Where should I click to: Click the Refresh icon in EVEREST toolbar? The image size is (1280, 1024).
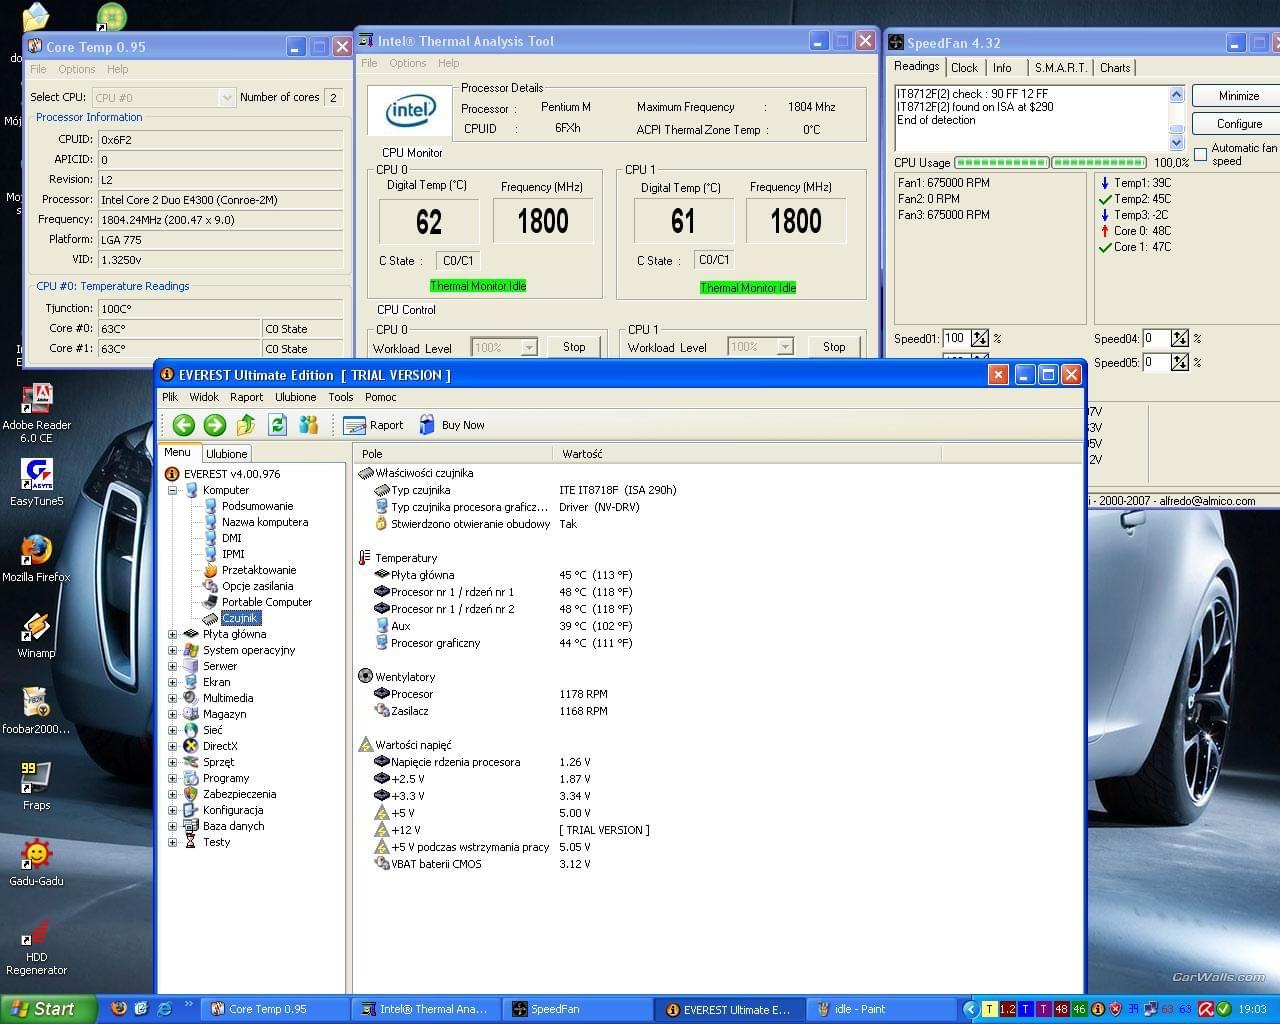[277, 425]
